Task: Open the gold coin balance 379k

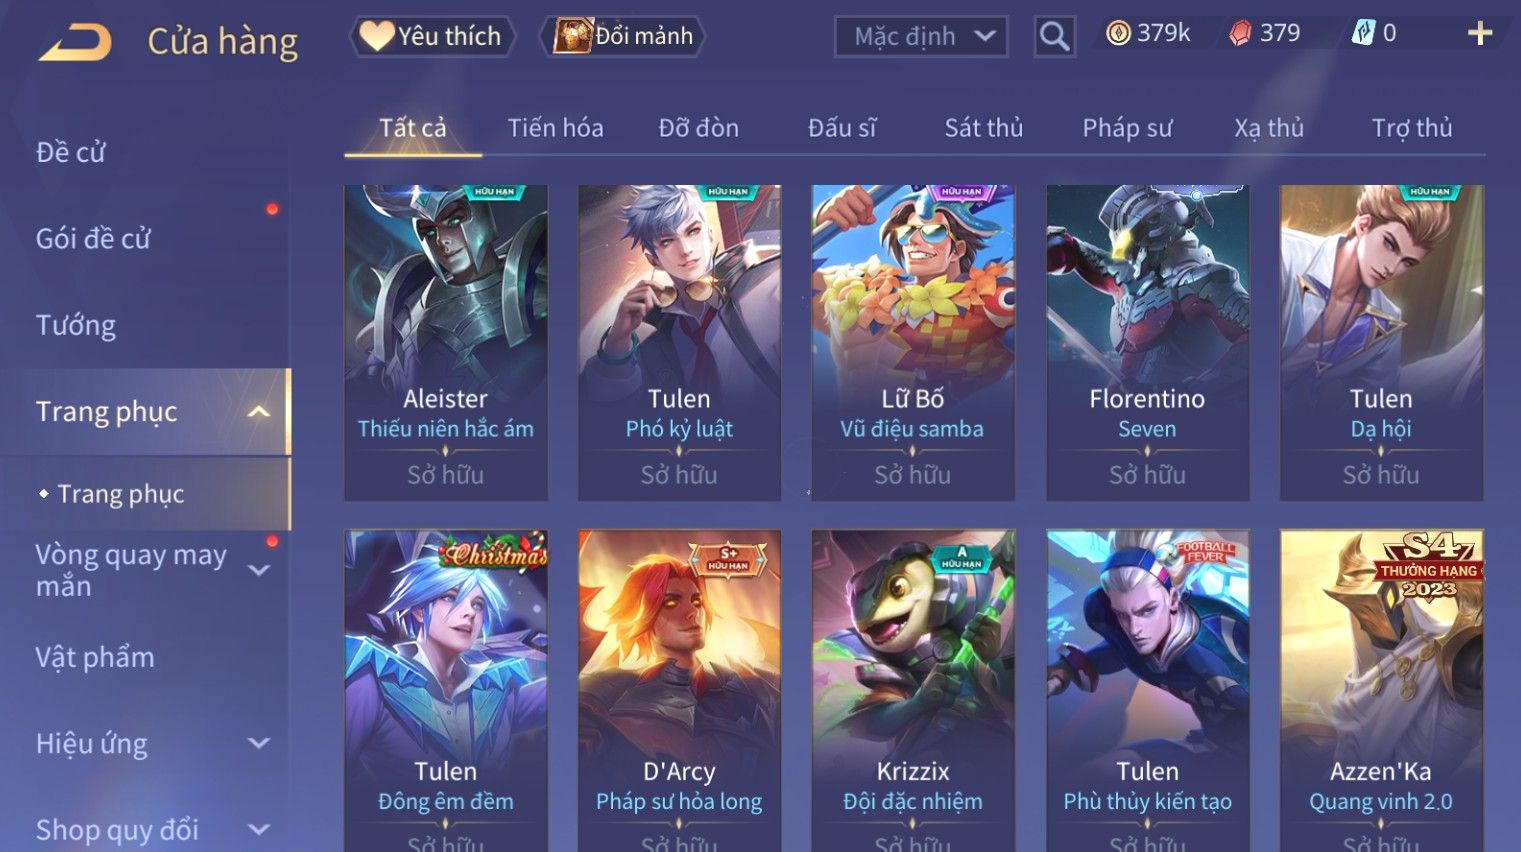Action: click(1148, 33)
